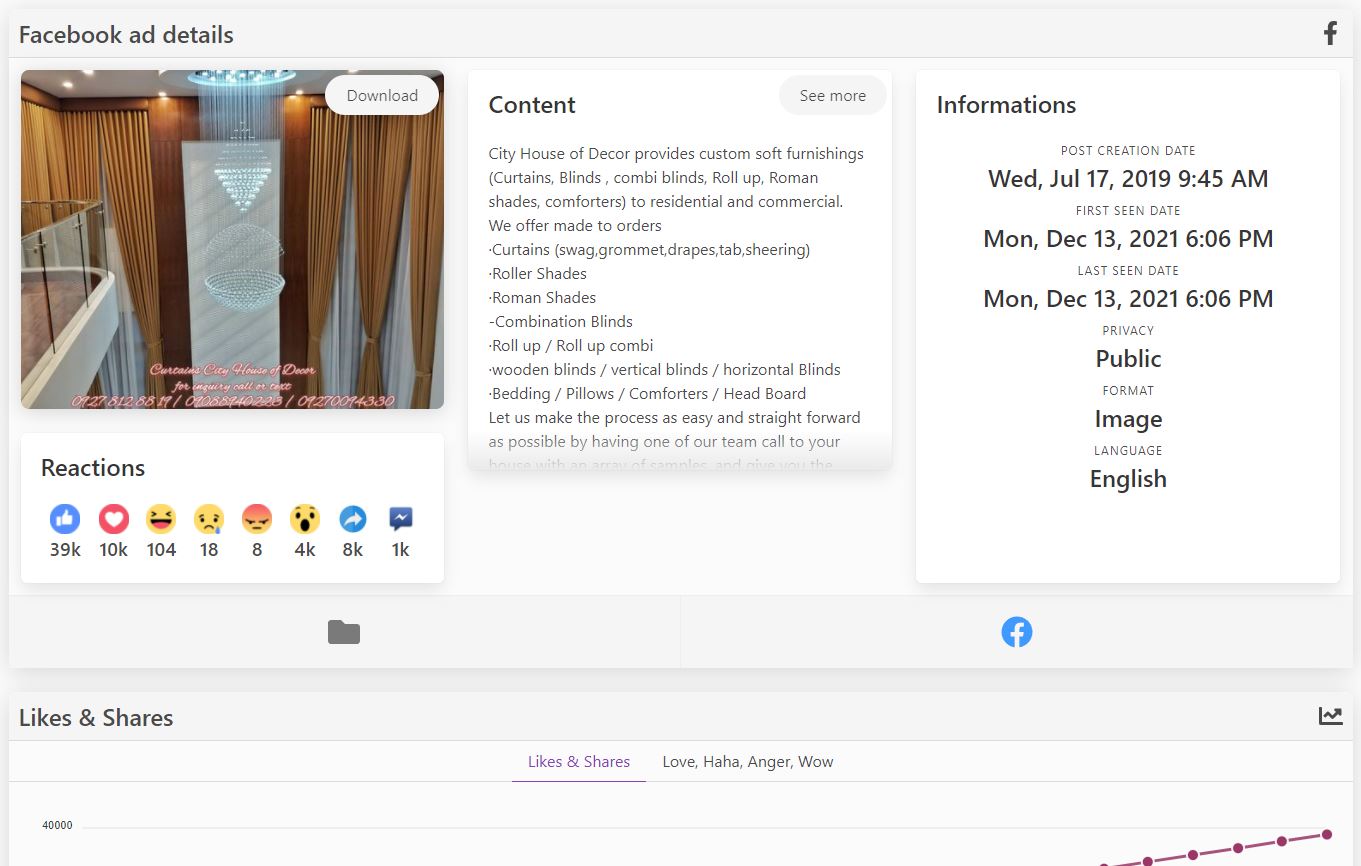Open the gray folder icon
The height and width of the screenshot is (866, 1361).
point(344,632)
